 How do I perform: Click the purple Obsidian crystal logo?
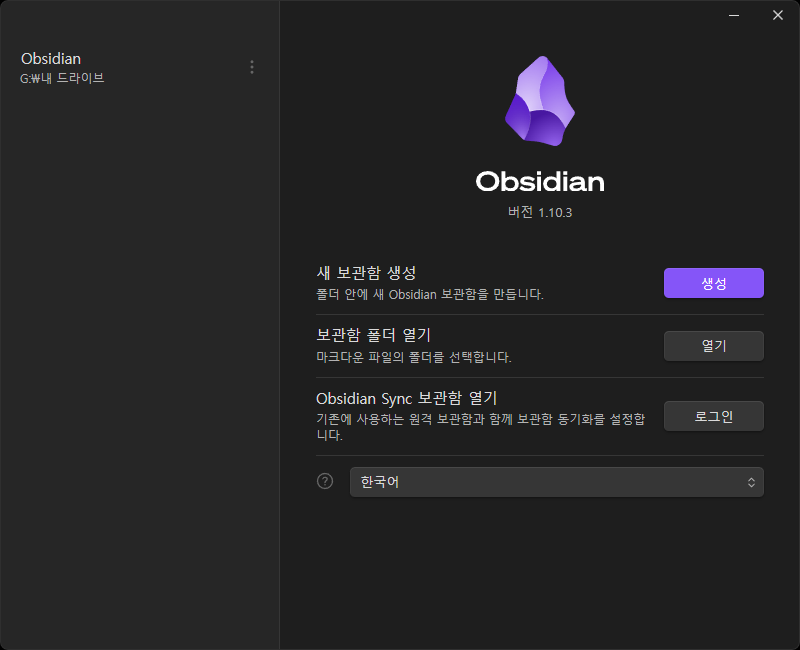pyautogui.click(x=540, y=101)
